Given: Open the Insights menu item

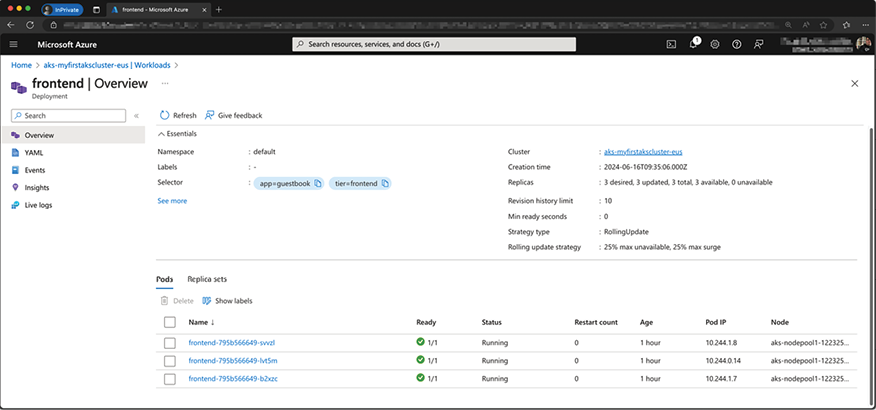Looking at the screenshot, I should (x=73, y=188).
